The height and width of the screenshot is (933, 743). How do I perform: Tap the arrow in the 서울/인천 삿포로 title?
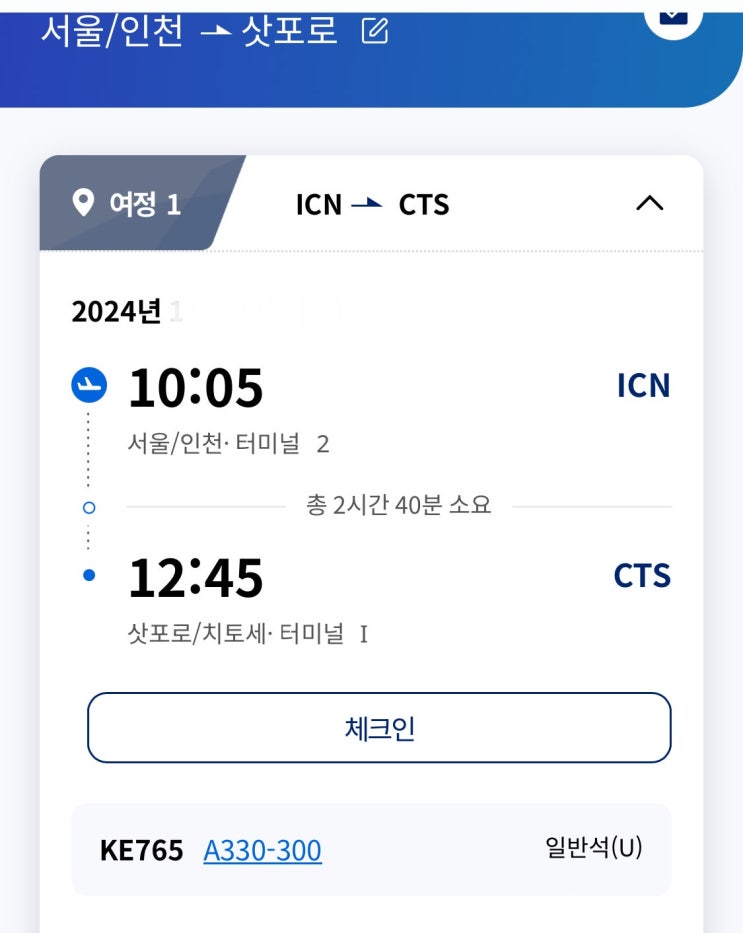coord(216,32)
